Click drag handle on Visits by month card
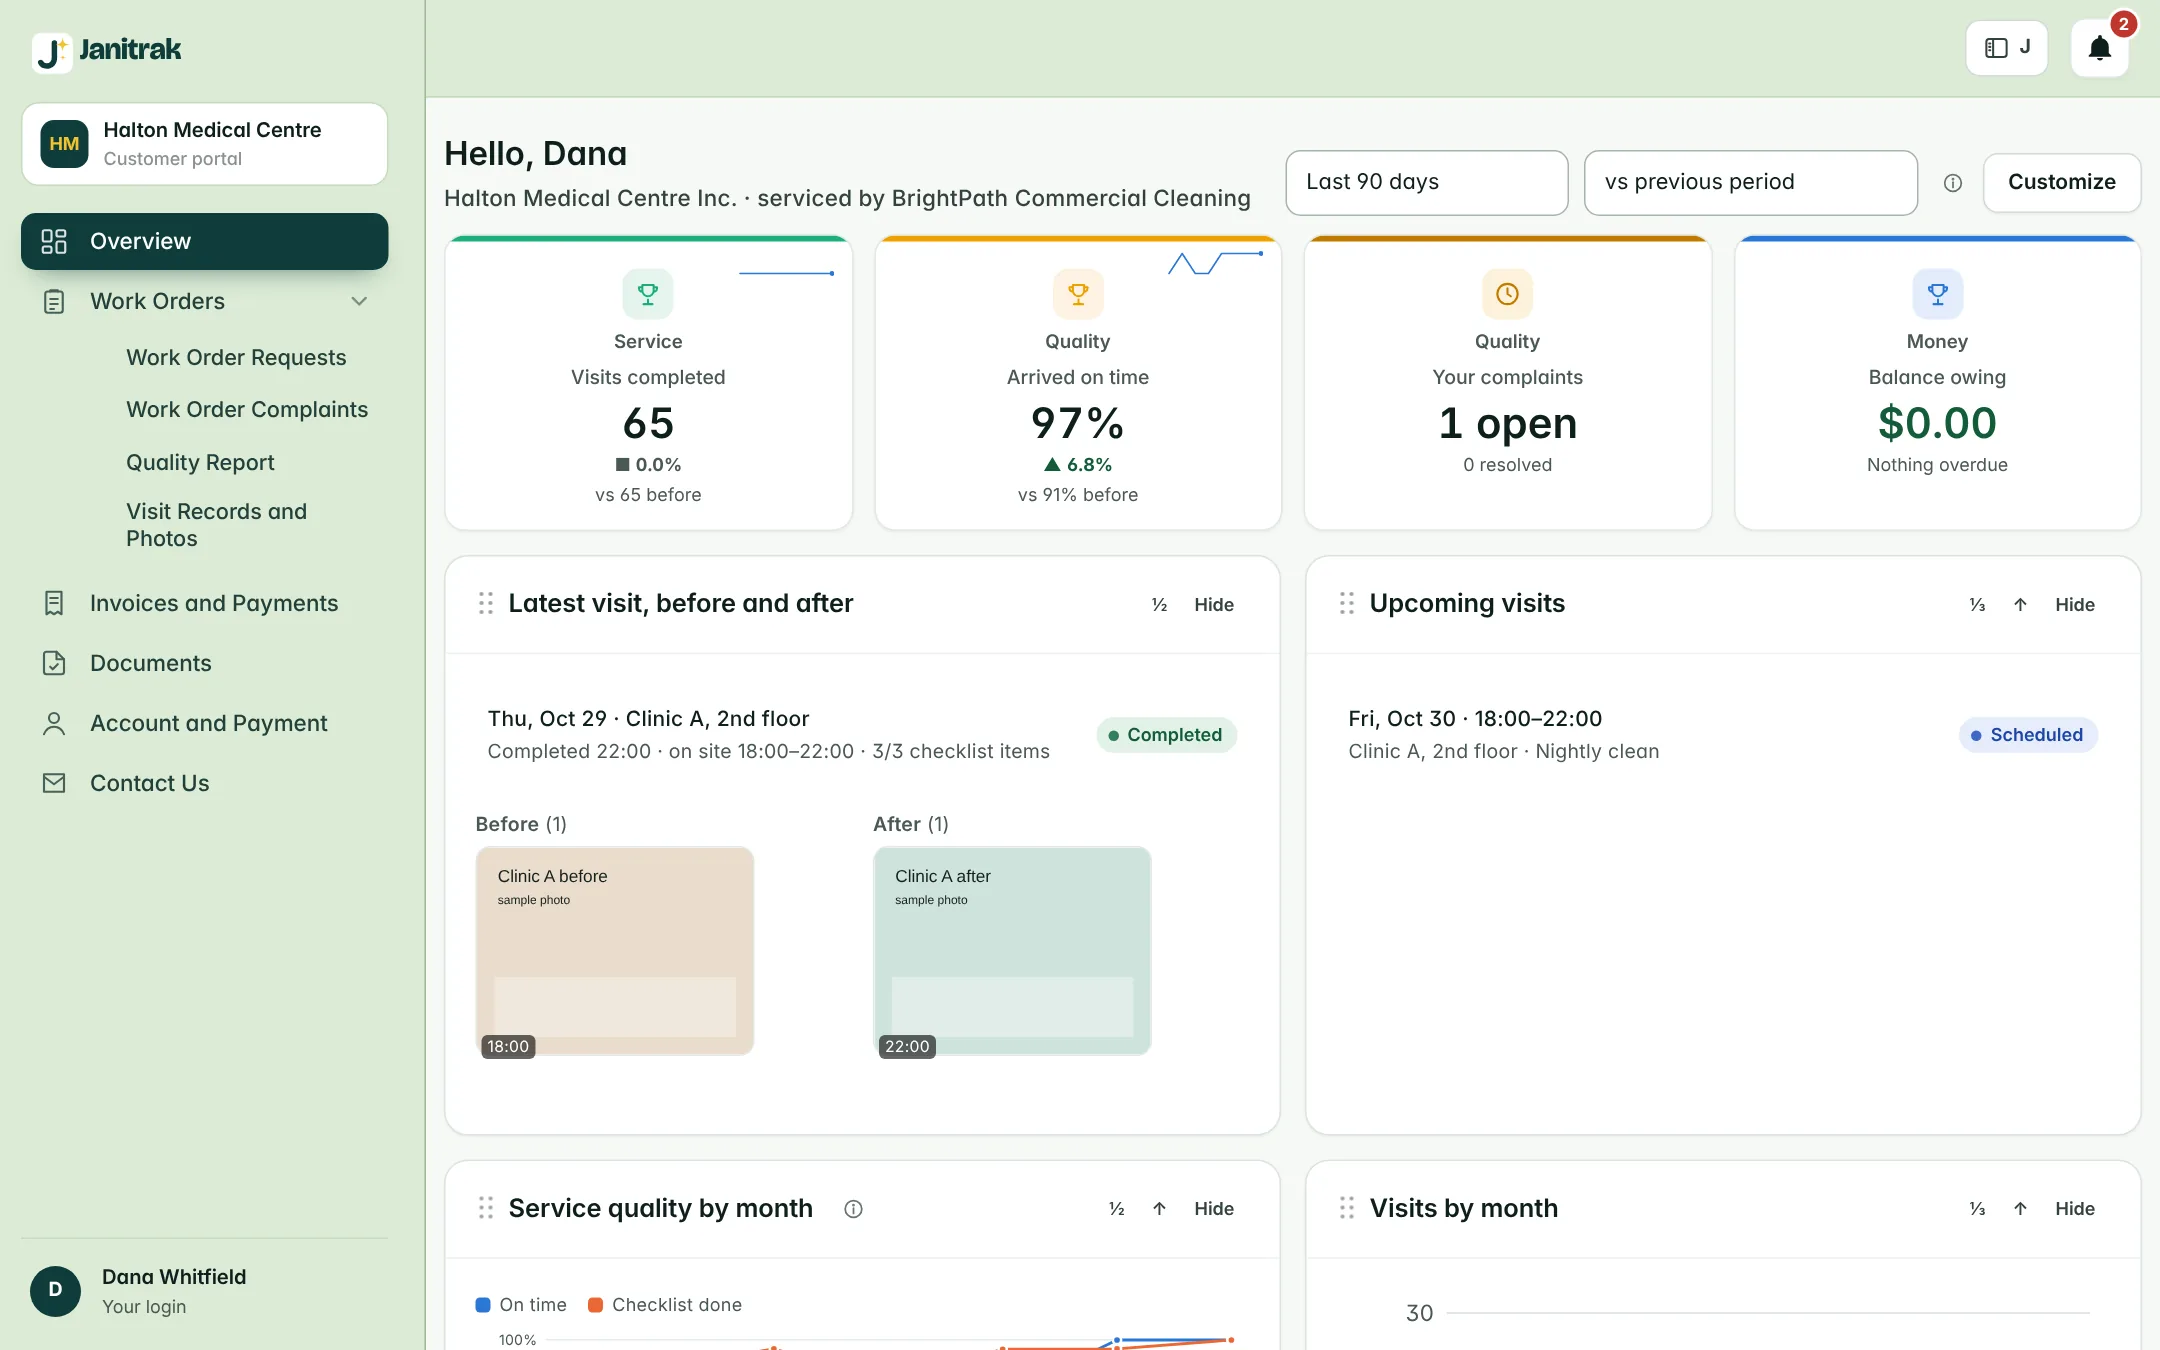This screenshot has height=1350, width=2160. (x=1347, y=1208)
